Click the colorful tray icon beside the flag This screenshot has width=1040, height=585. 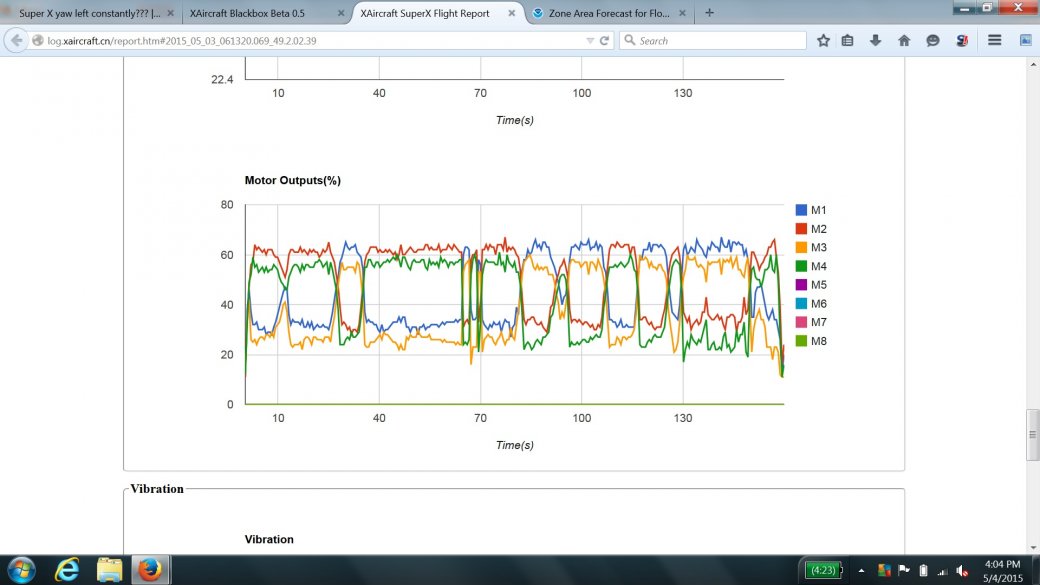pyautogui.click(x=883, y=570)
